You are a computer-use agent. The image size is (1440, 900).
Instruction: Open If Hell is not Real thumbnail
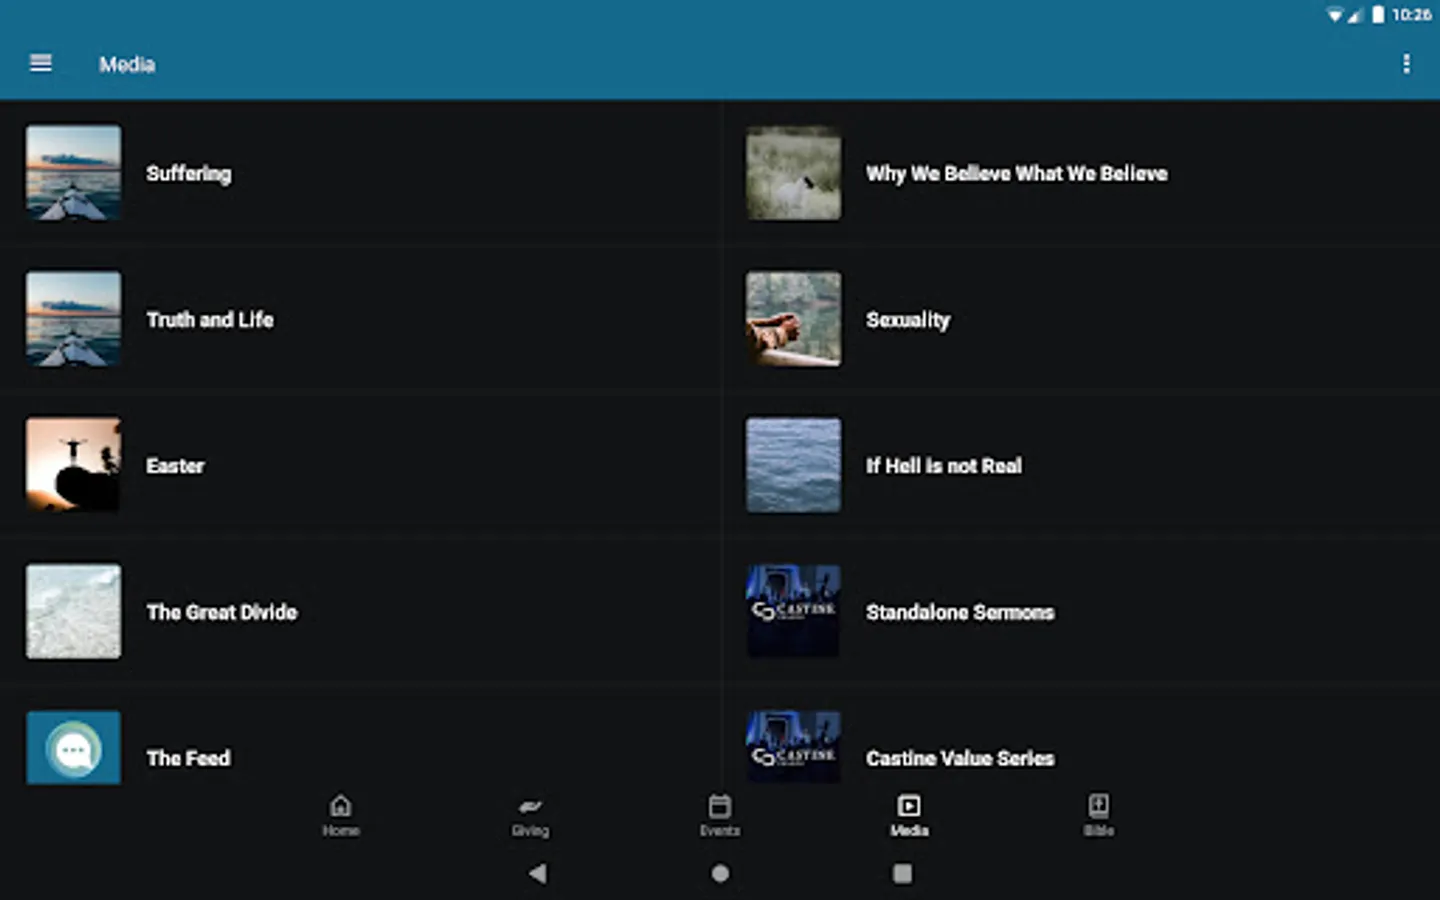point(794,465)
